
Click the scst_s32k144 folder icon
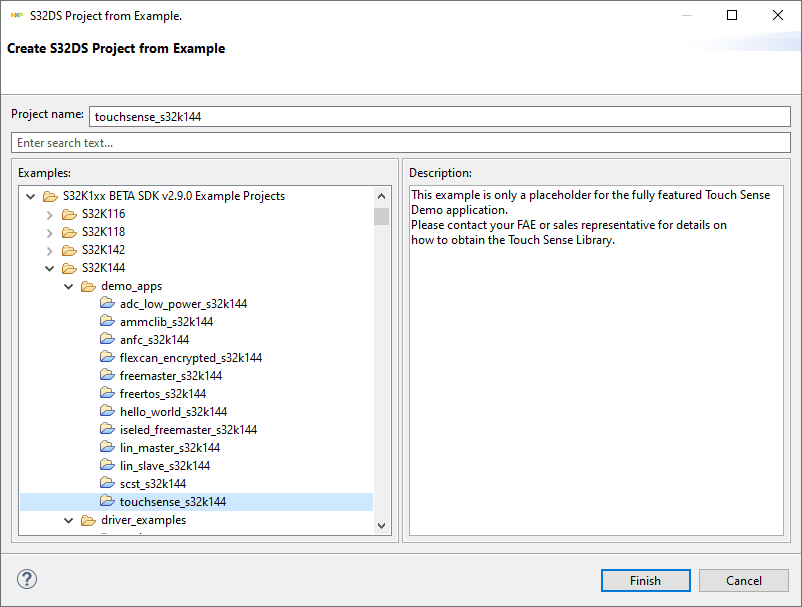tap(107, 483)
